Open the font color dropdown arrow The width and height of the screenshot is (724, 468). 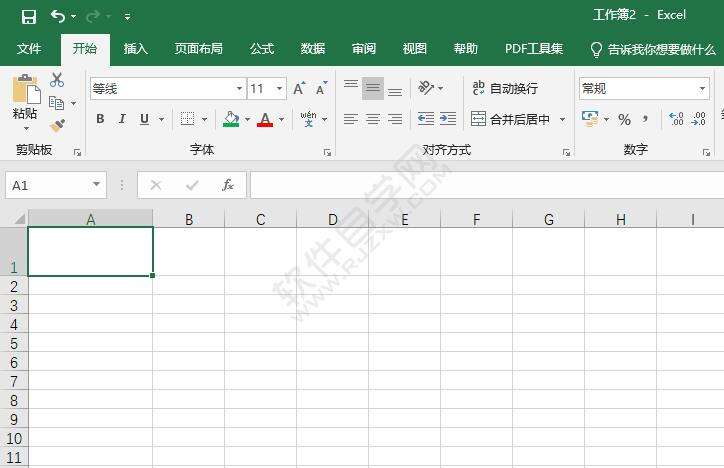point(281,120)
